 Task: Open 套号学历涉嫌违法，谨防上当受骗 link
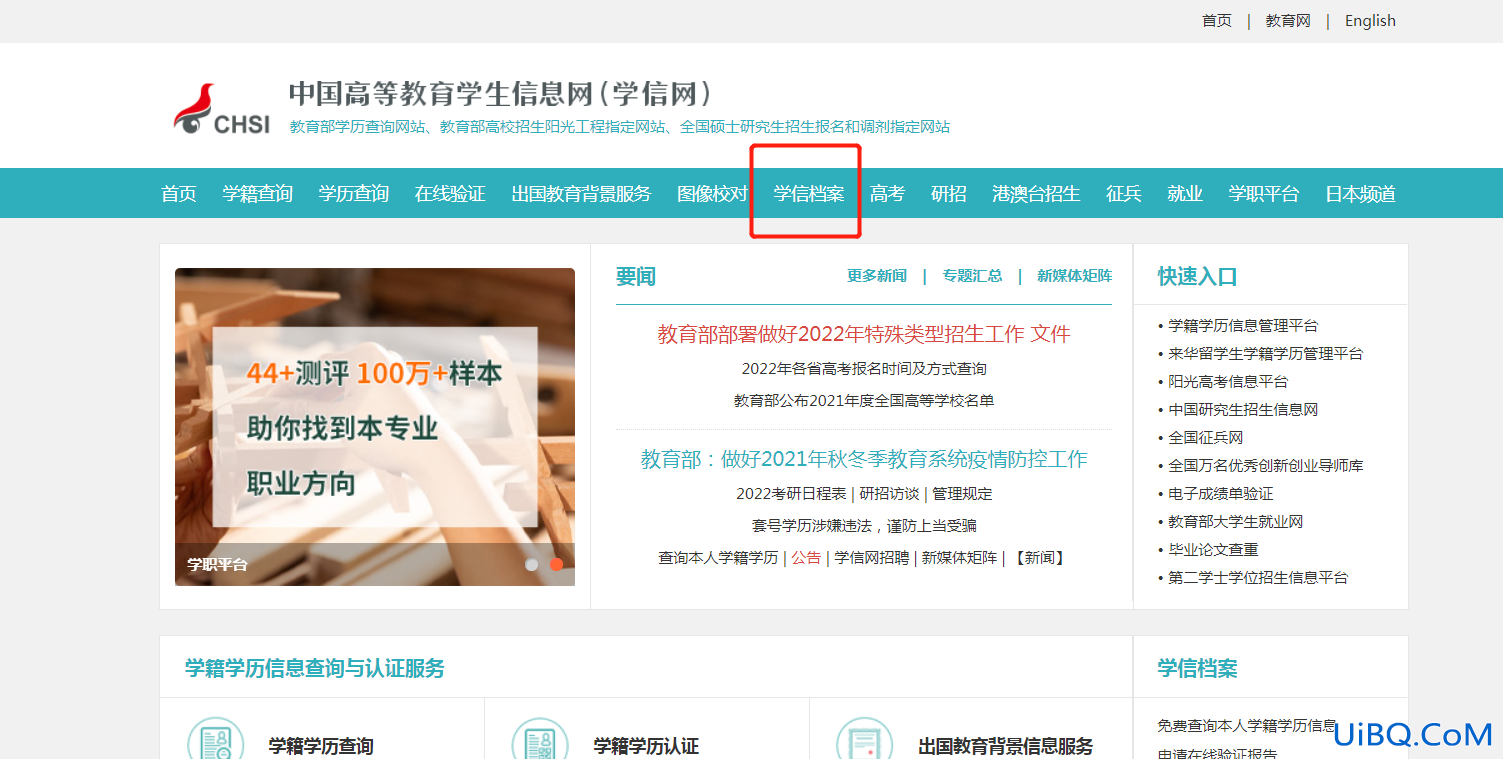point(864,526)
